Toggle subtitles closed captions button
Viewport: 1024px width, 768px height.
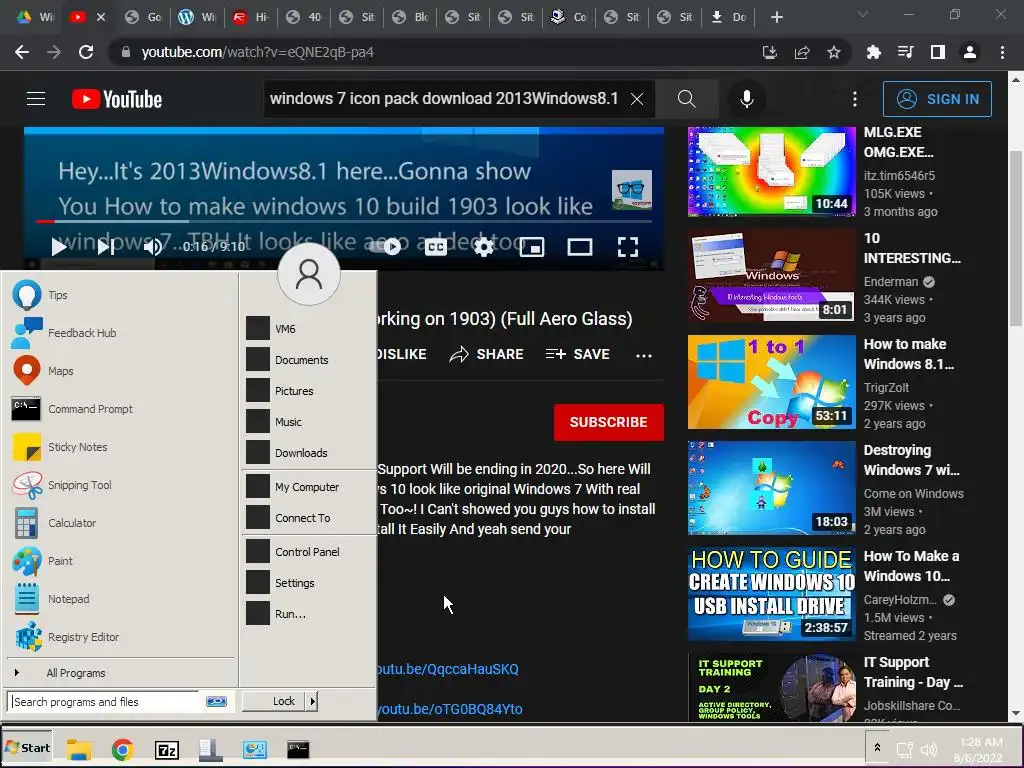tap(436, 247)
